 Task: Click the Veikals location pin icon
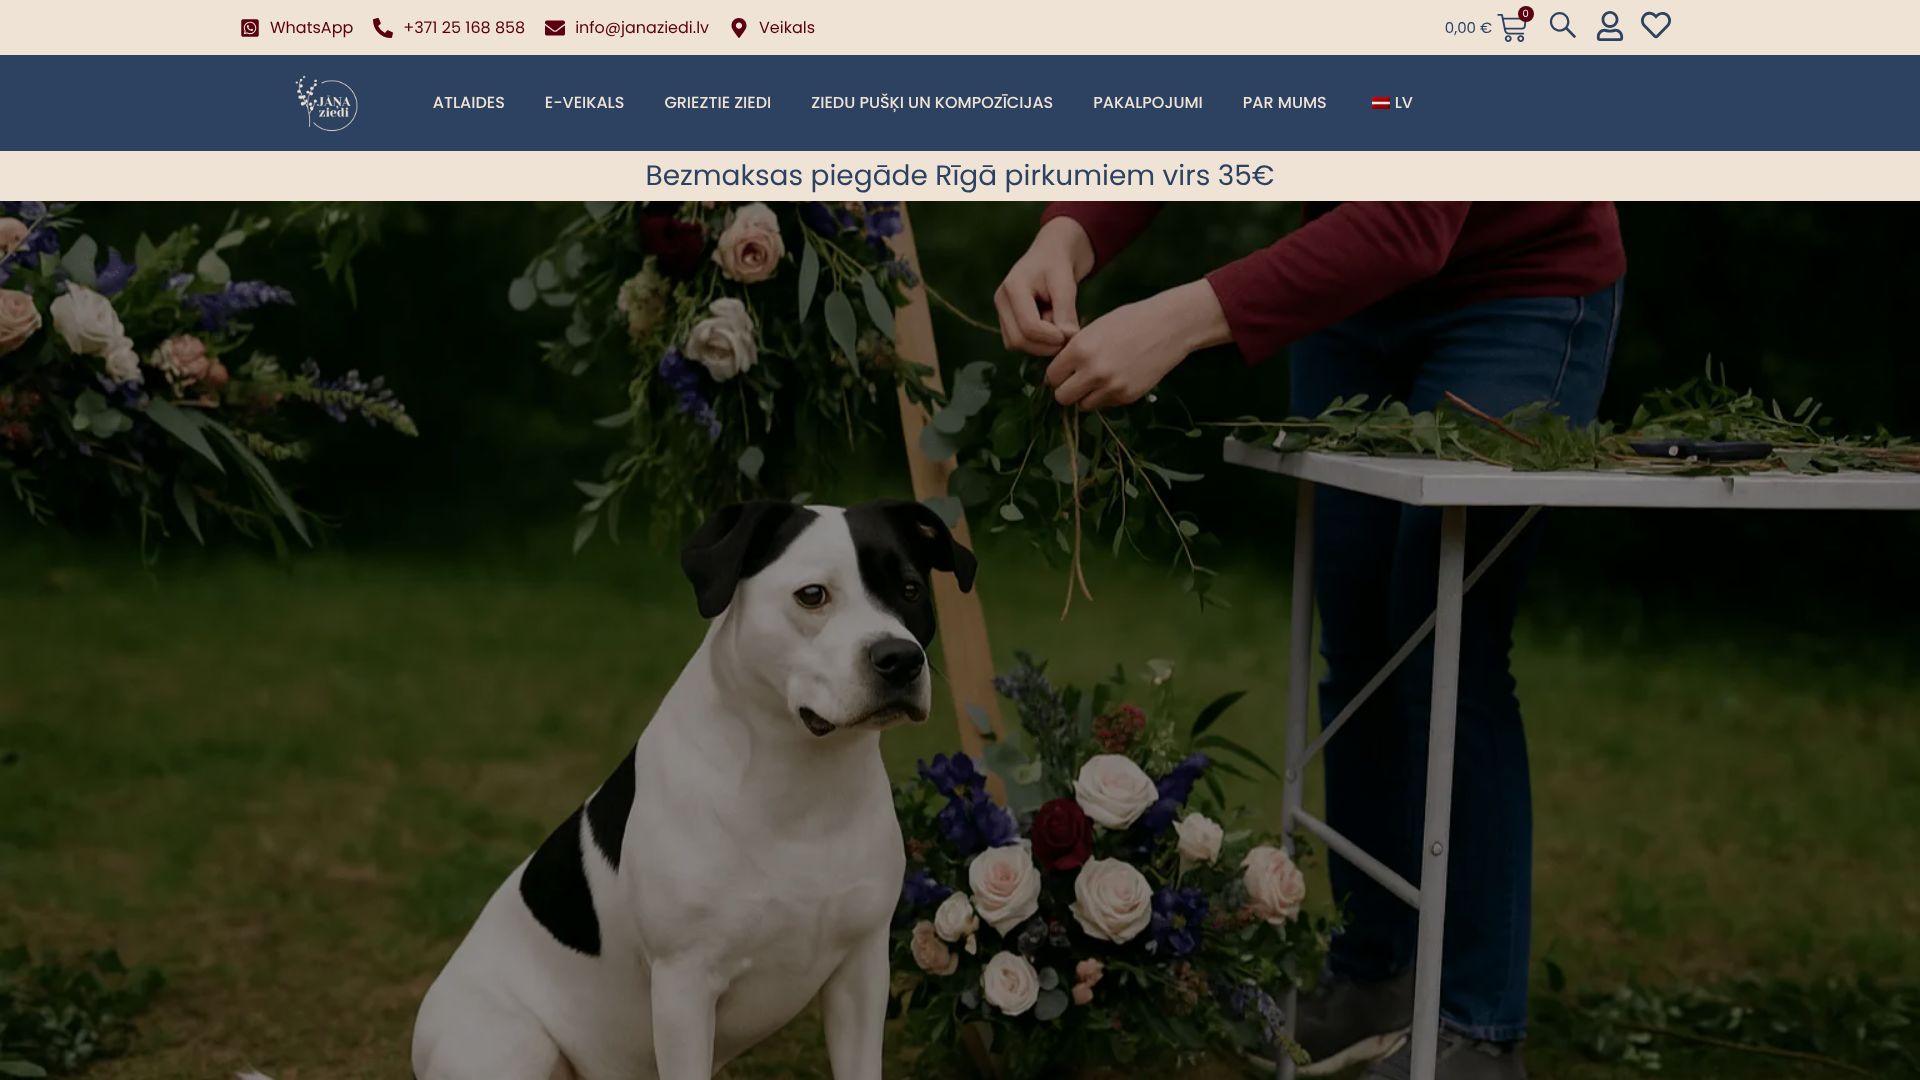739,28
